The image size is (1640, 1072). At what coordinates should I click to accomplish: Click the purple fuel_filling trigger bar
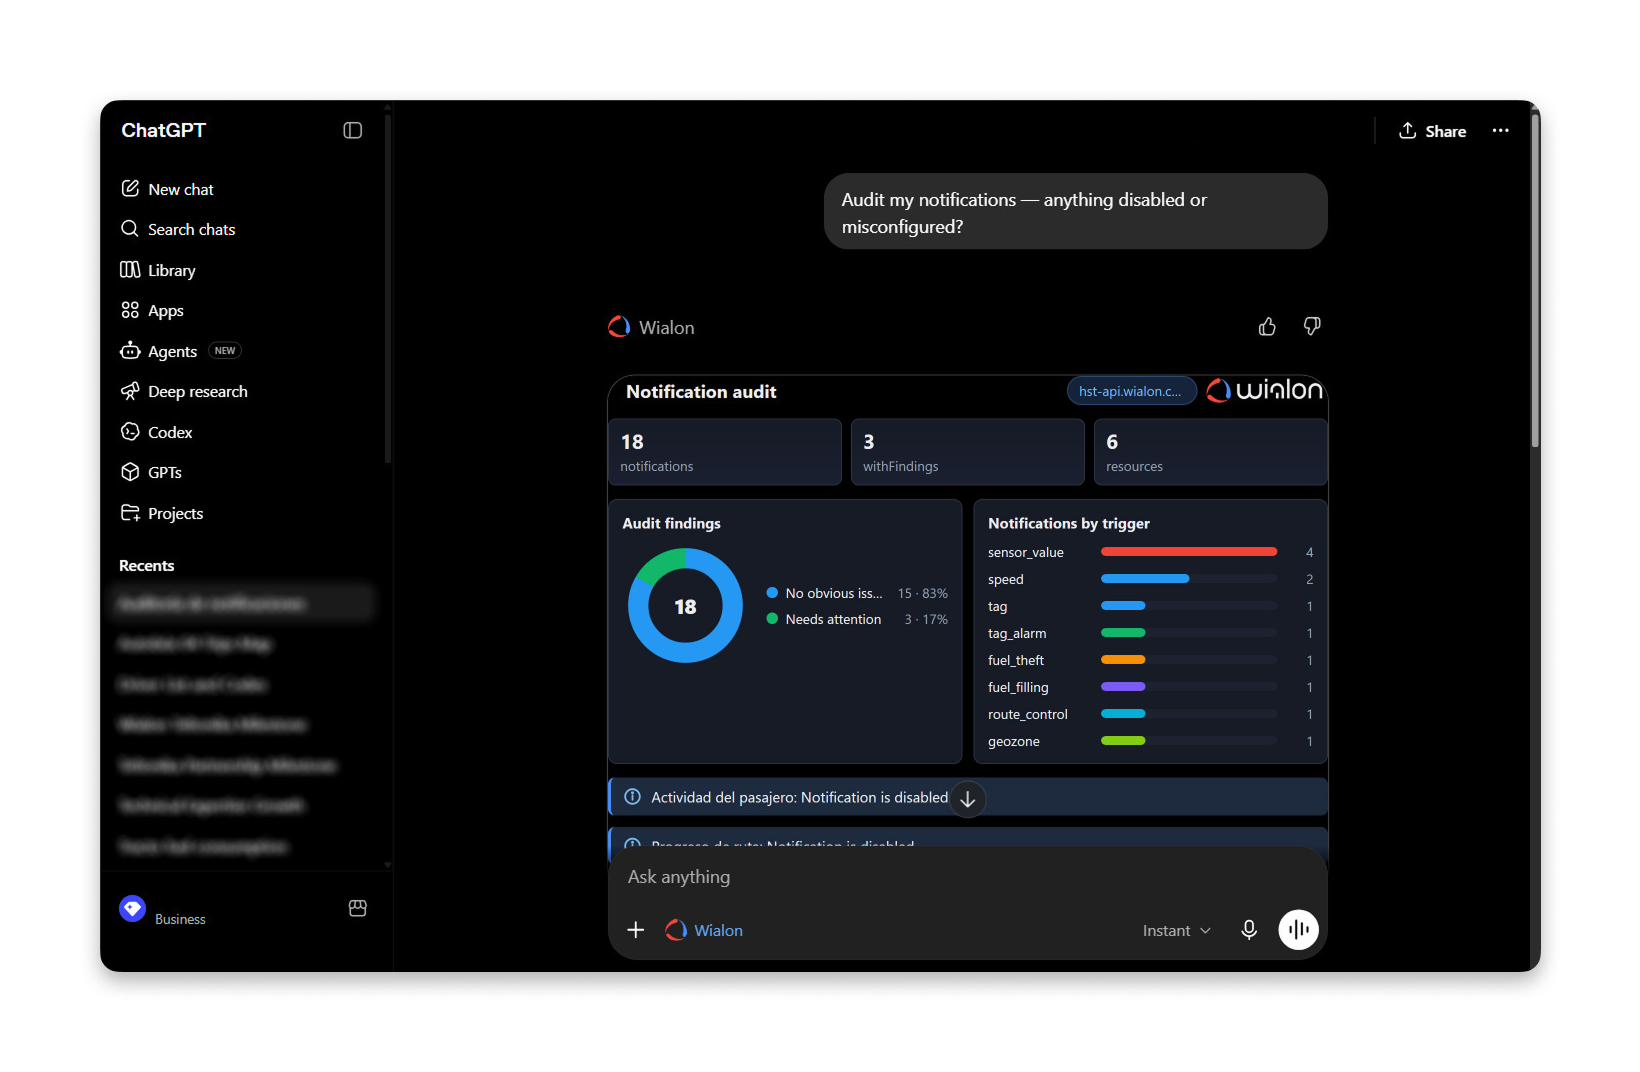(1123, 687)
